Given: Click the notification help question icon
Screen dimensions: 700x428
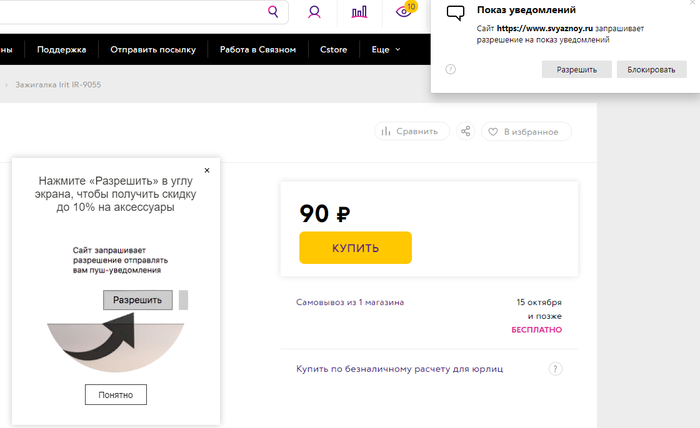Looking at the screenshot, I should tap(451, 69).
